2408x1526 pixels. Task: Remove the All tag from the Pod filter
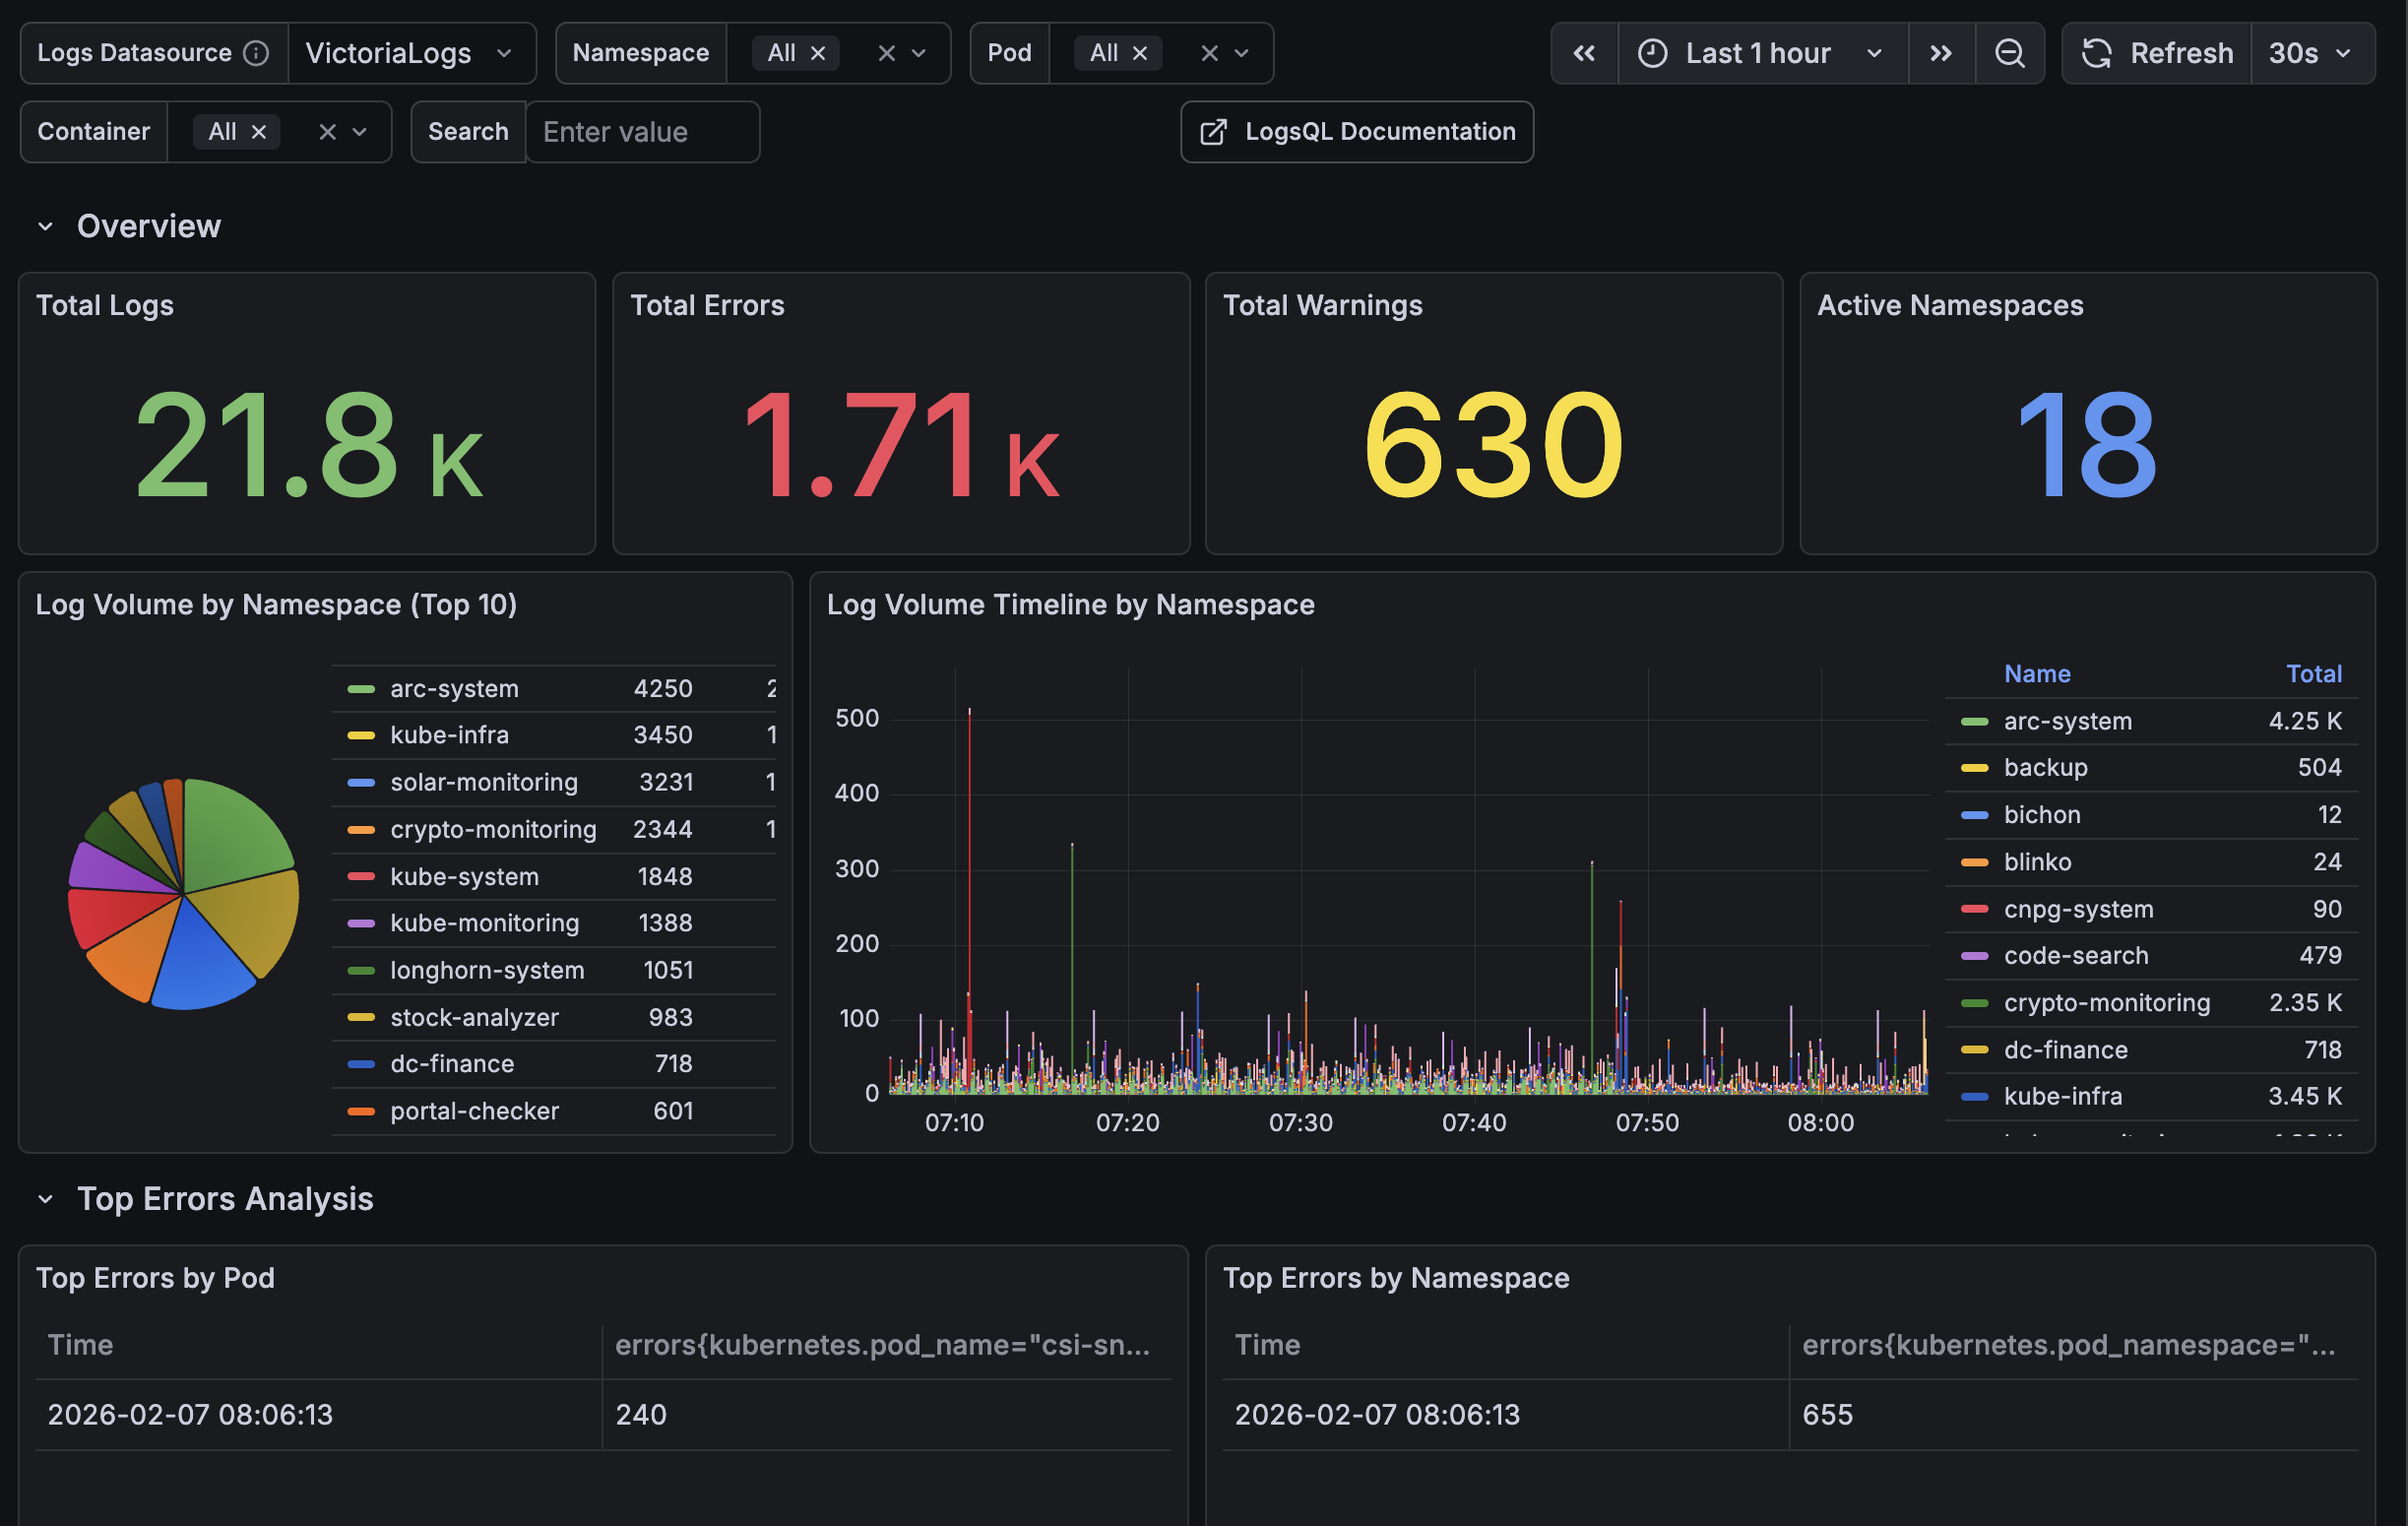click(1141, 52)
